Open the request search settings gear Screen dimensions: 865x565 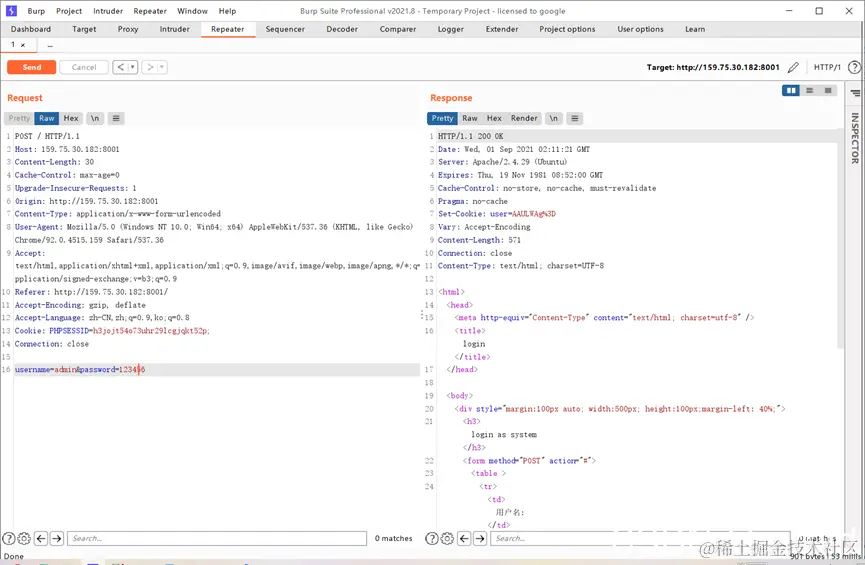tap(24, 539)
